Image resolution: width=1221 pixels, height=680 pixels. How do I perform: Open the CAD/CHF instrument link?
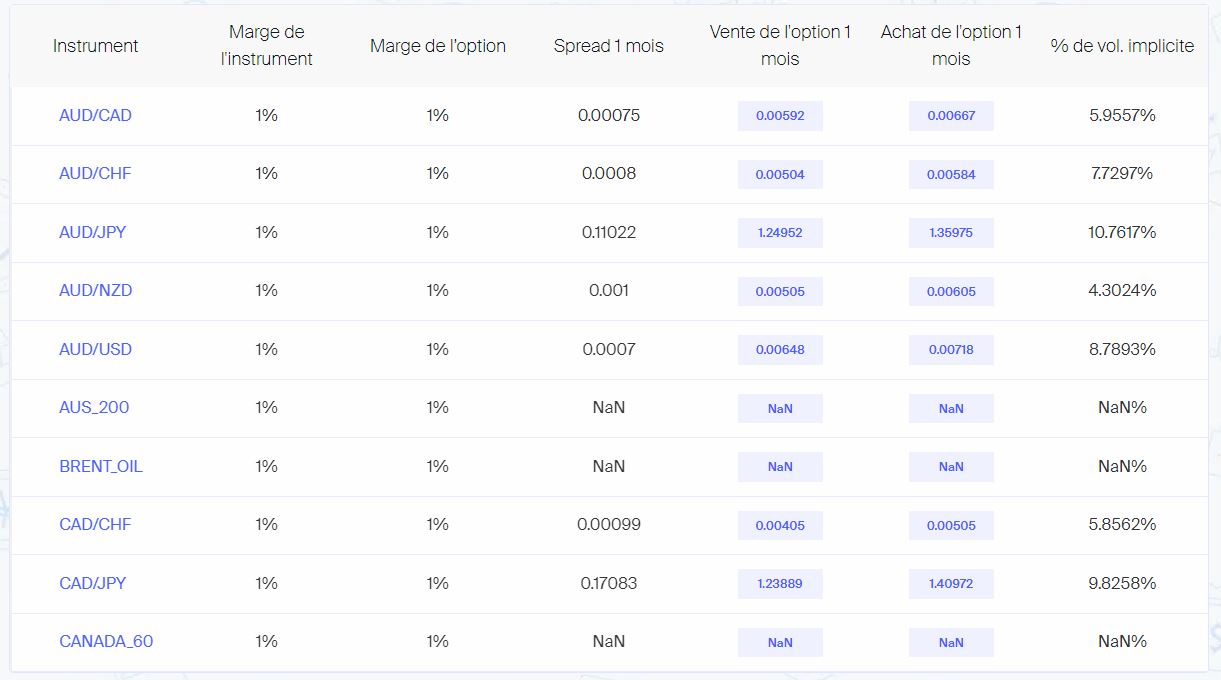[95, 525]
